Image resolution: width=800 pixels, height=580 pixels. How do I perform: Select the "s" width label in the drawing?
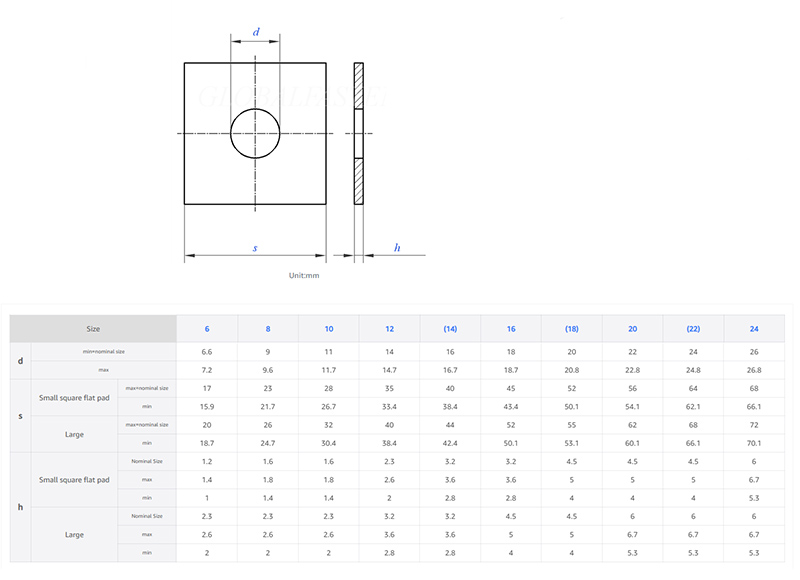255,247
